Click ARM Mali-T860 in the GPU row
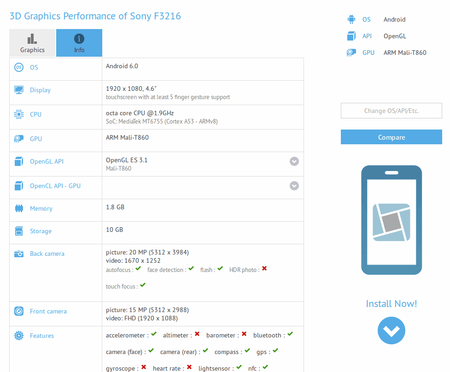450x372 pixels. (127, 137)
